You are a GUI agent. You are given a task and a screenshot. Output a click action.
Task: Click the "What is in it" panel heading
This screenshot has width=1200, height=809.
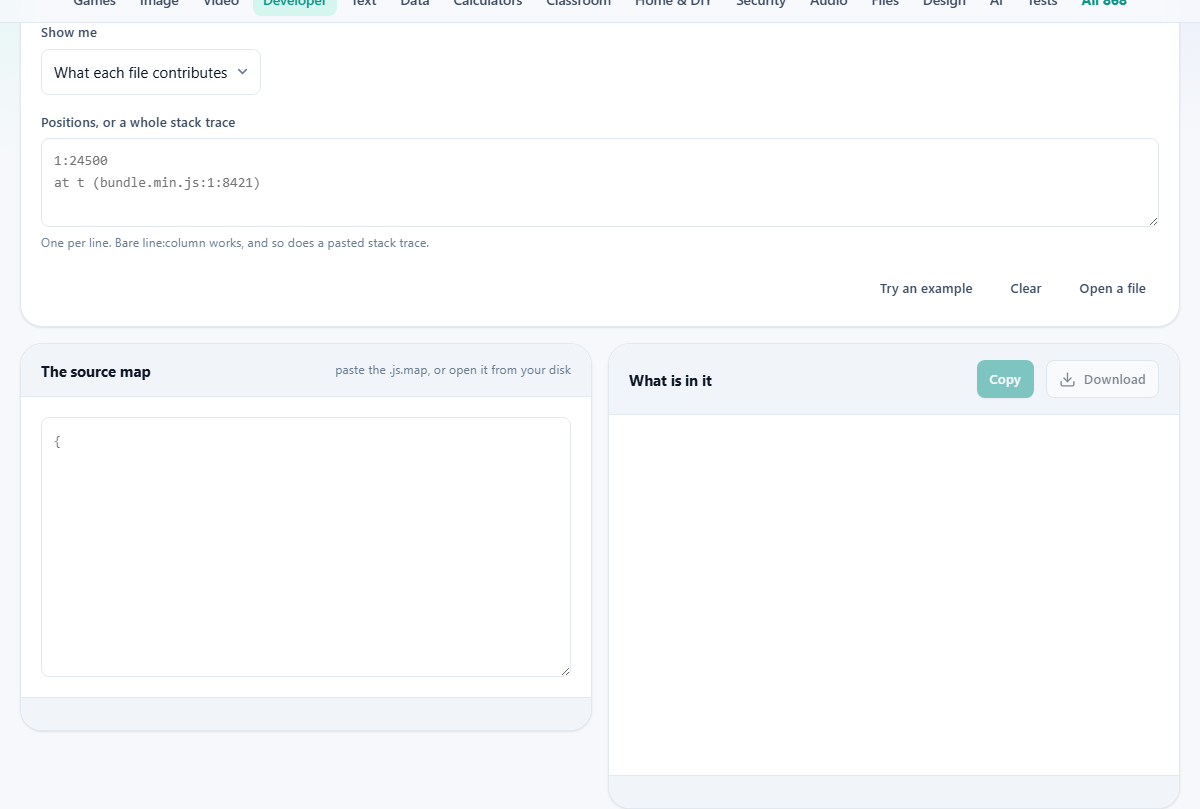click(670, 380)
